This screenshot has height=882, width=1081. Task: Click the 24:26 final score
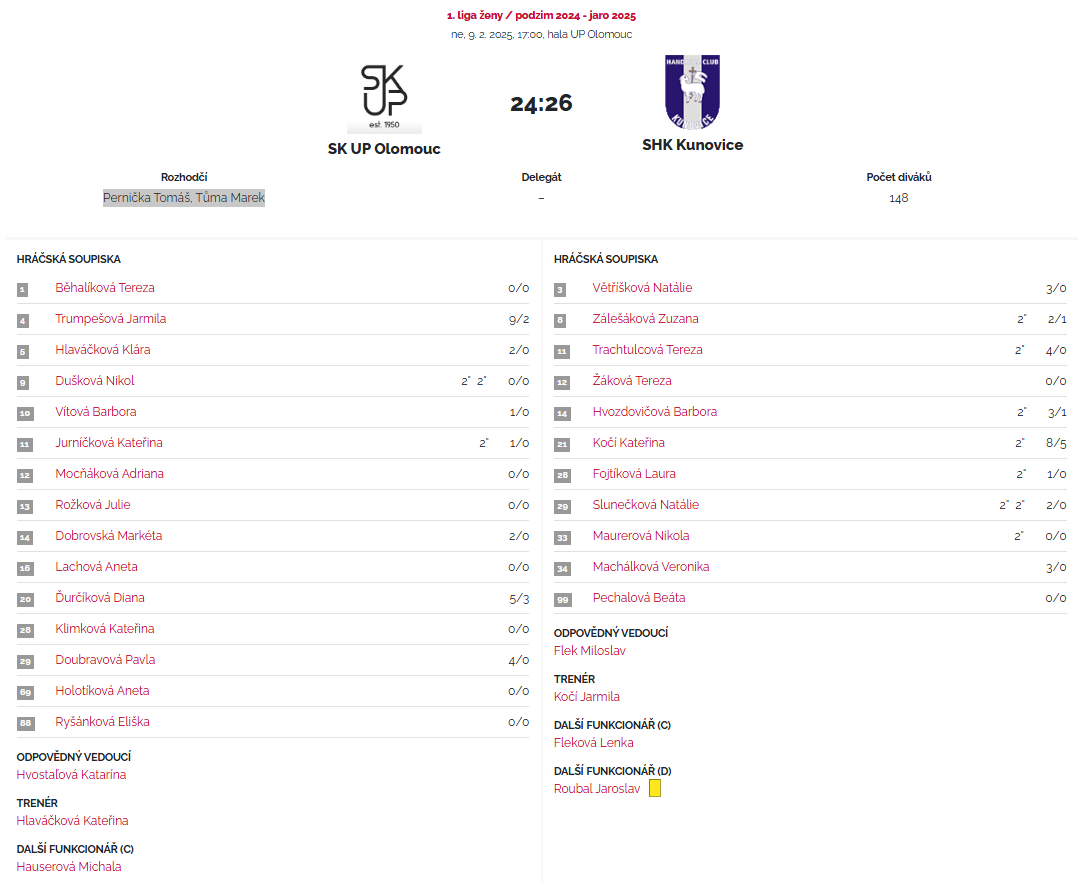[541, 104]
